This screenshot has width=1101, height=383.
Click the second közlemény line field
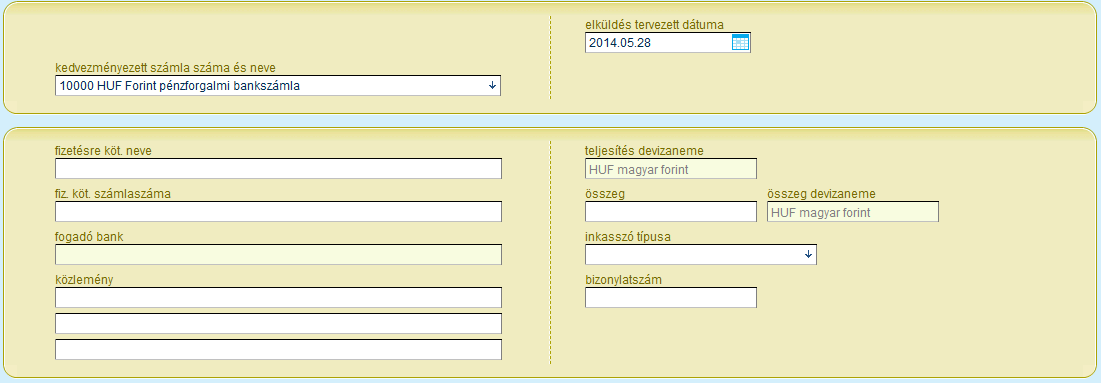pos(278,323)
